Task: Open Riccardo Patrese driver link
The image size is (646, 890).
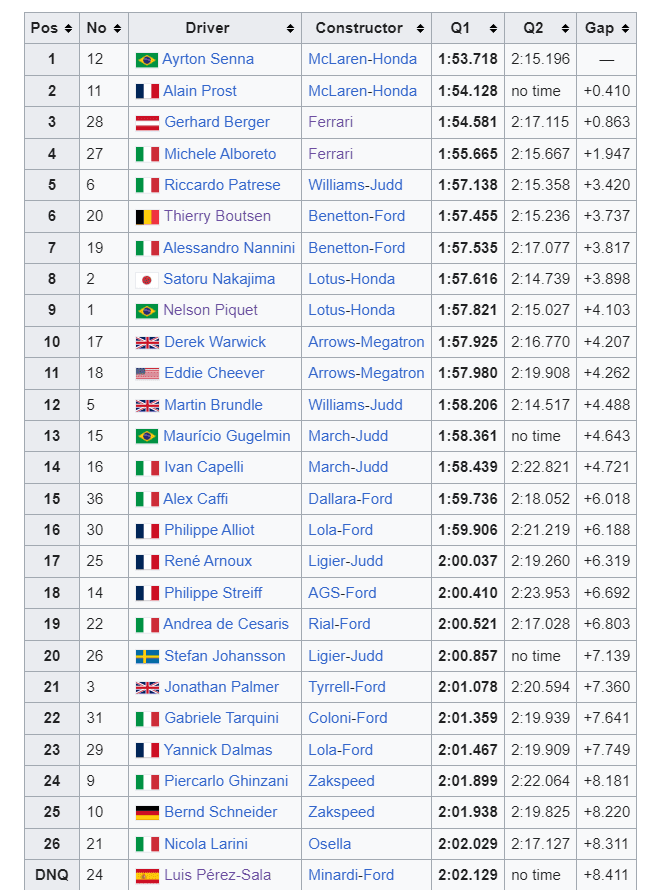Action: point(222,185)
